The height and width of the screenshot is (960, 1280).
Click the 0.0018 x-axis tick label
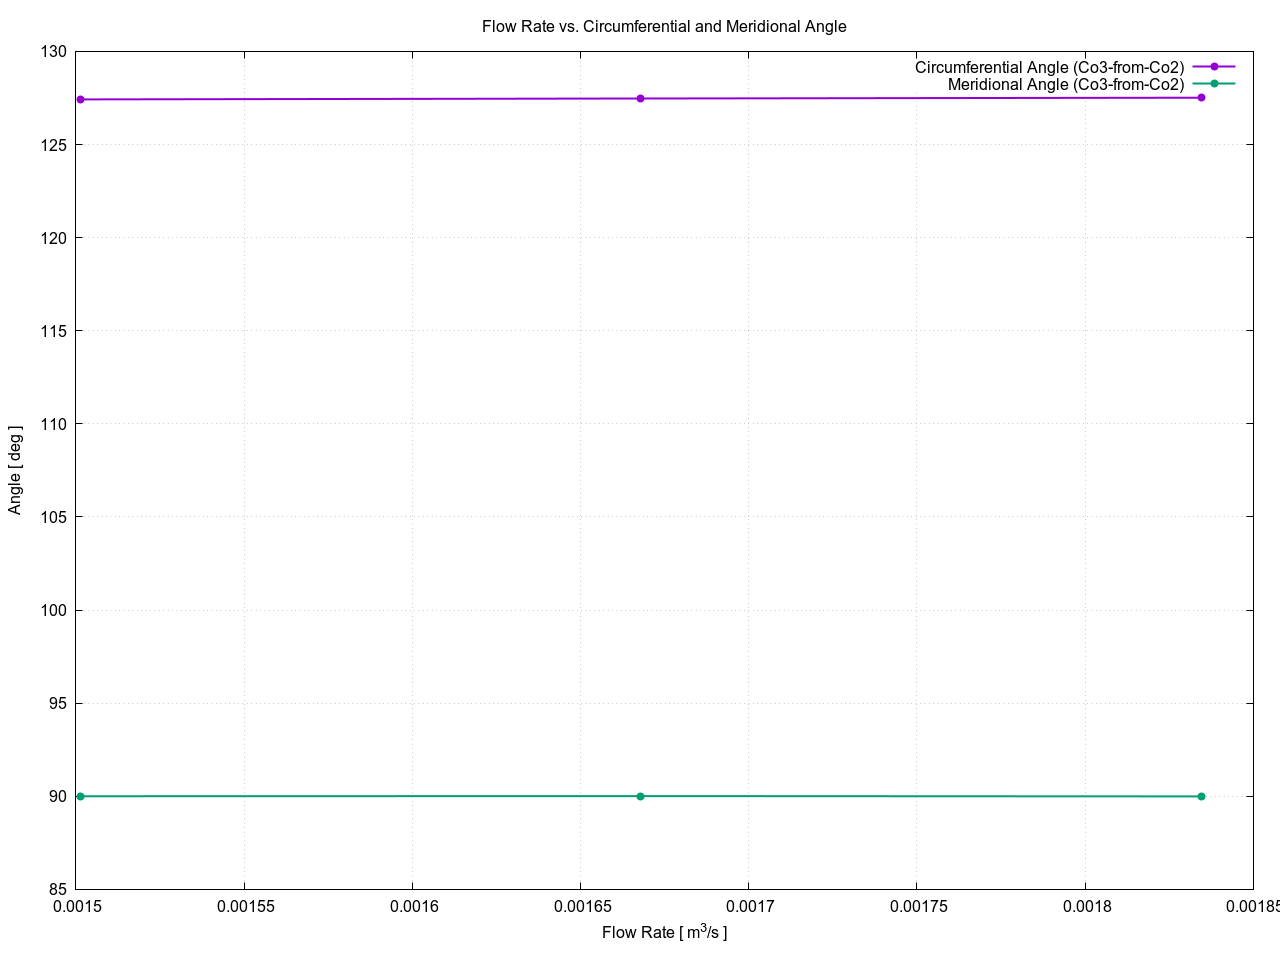tap(1084, 907)
